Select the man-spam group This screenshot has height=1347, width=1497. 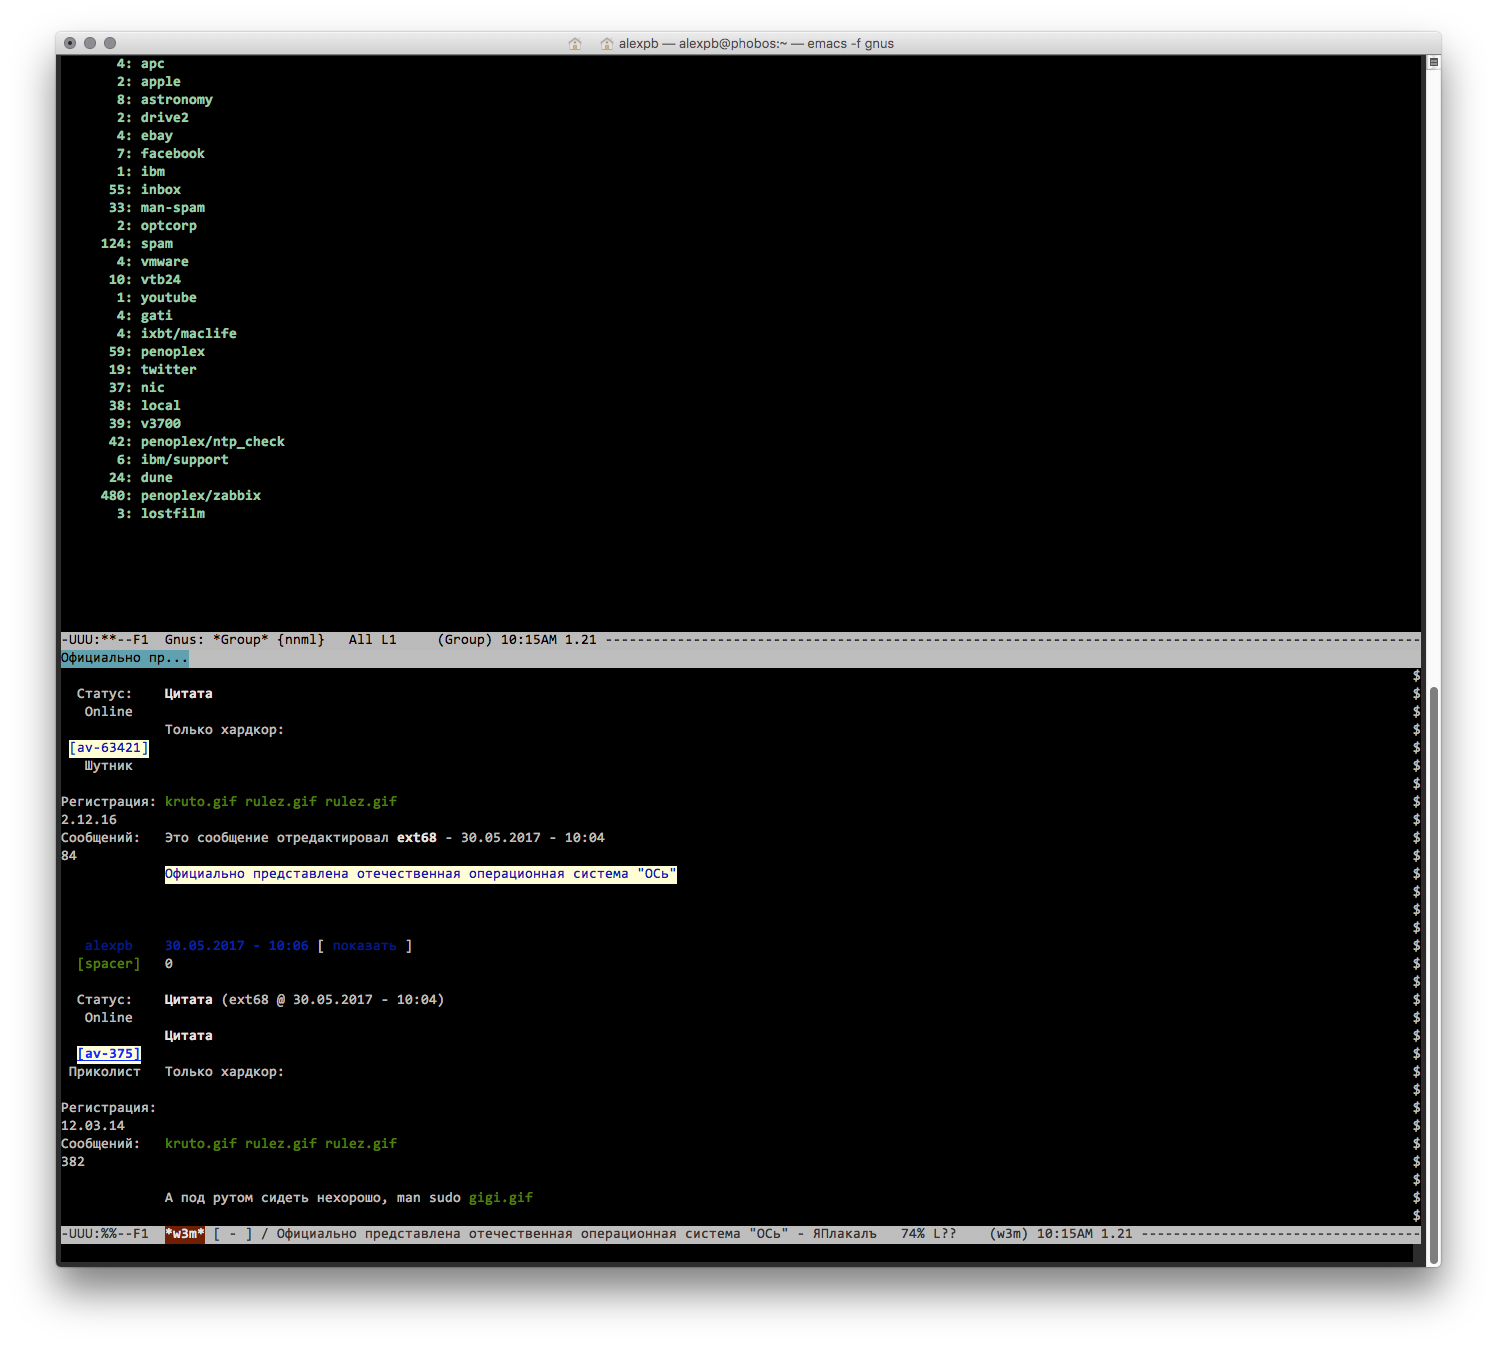172,208
